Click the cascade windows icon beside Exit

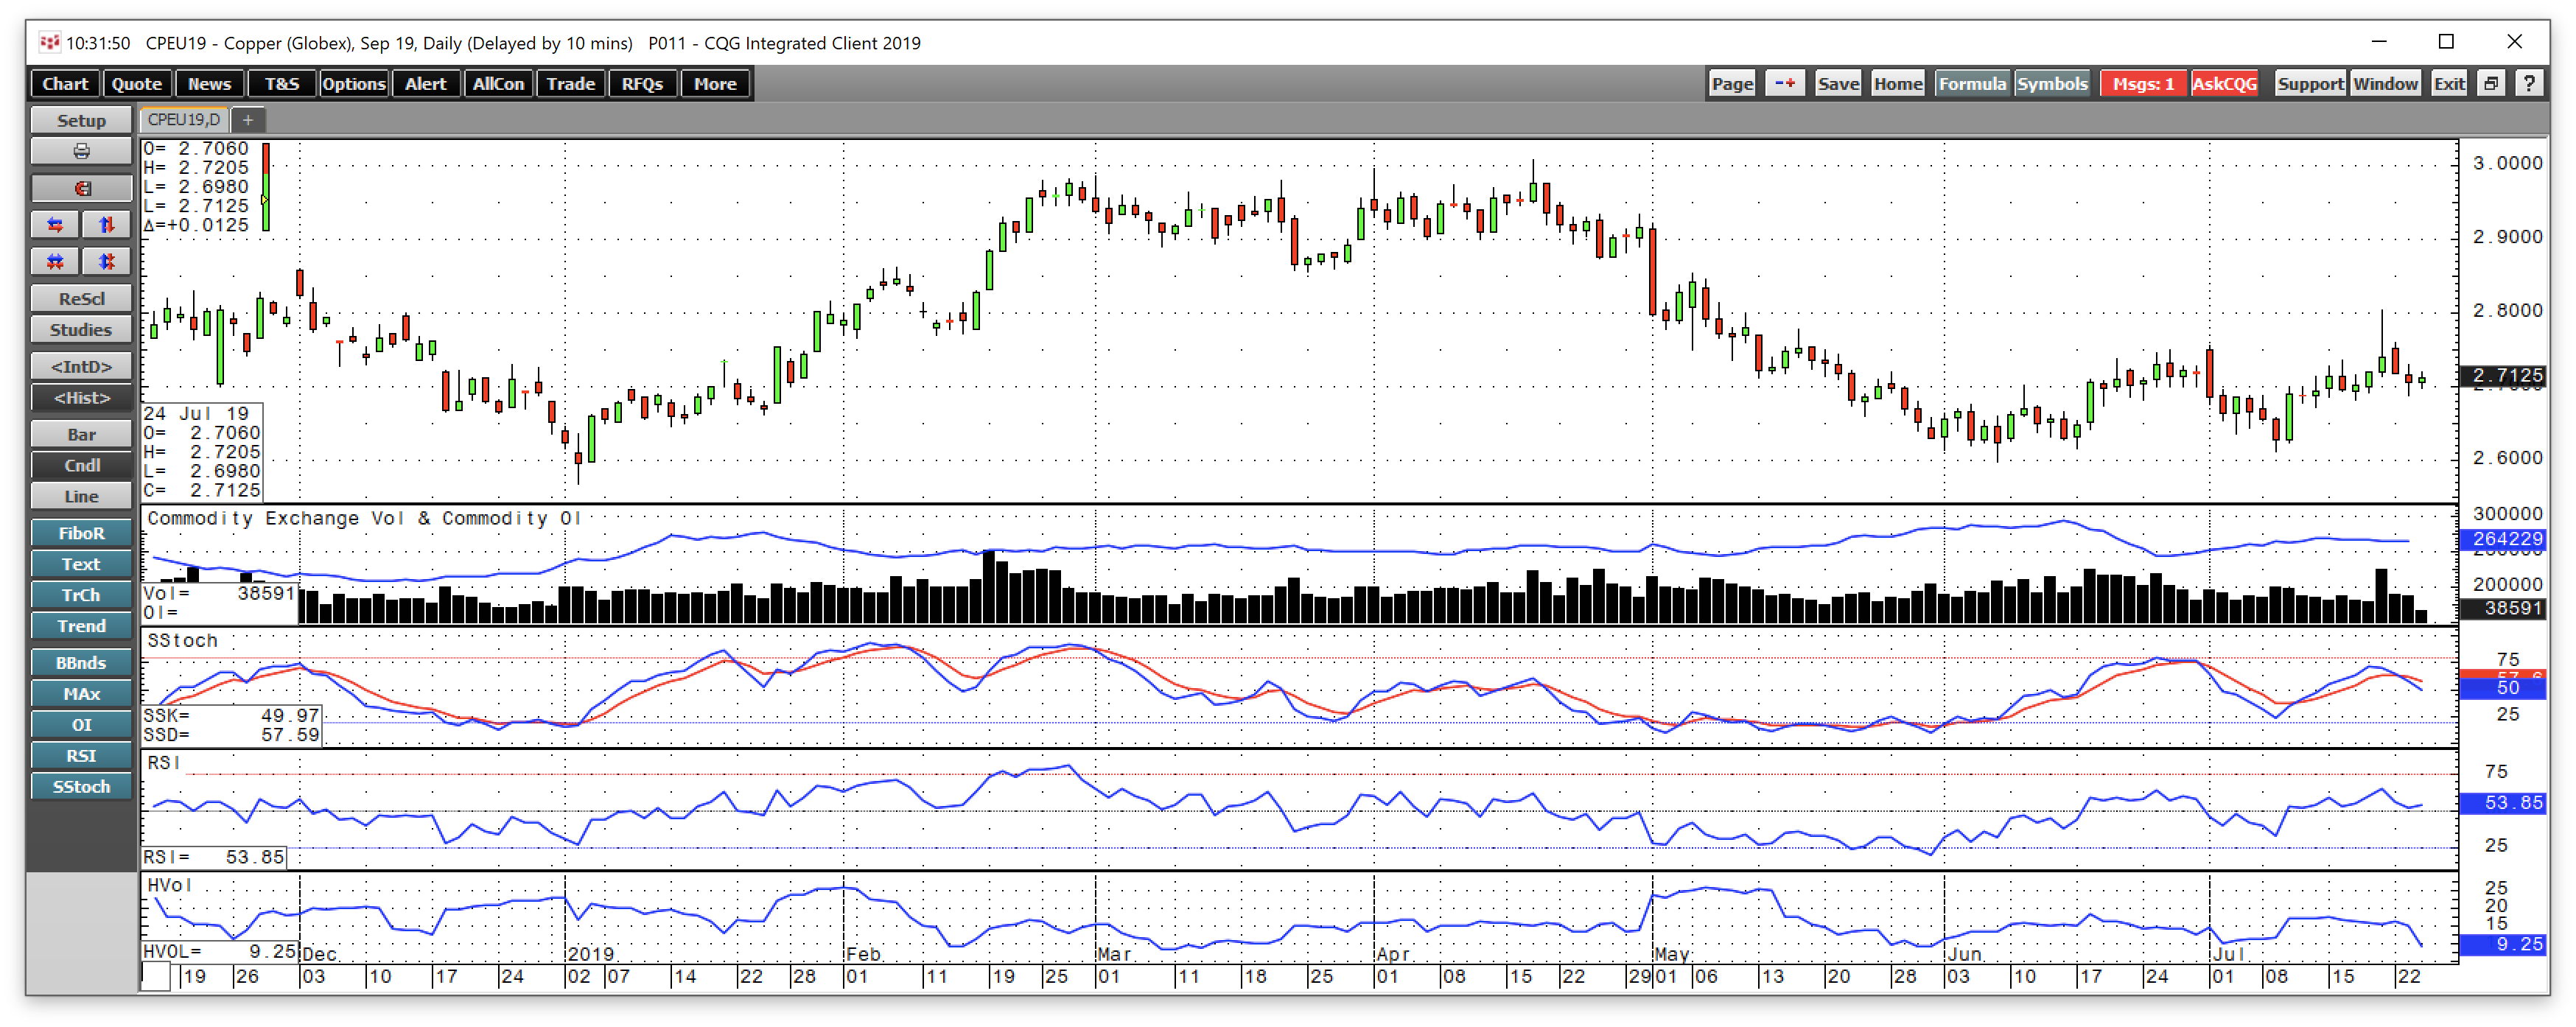pos(2490,83)
